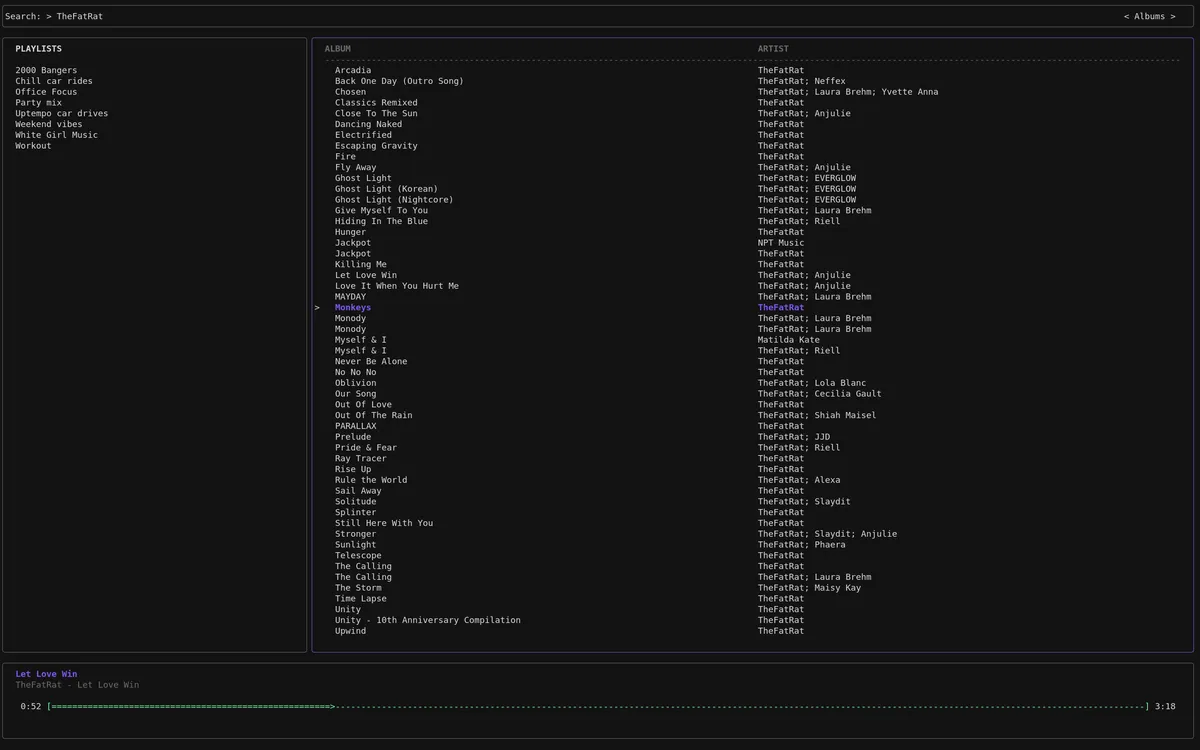
Task: Click the left arrow beside Albums
Action: pos(1126,17)
